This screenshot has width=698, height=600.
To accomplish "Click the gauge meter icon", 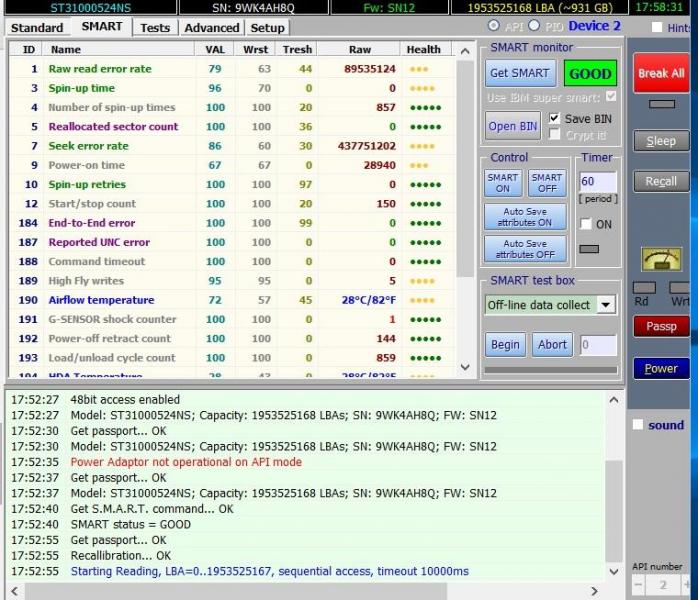I will coord(661,261).
